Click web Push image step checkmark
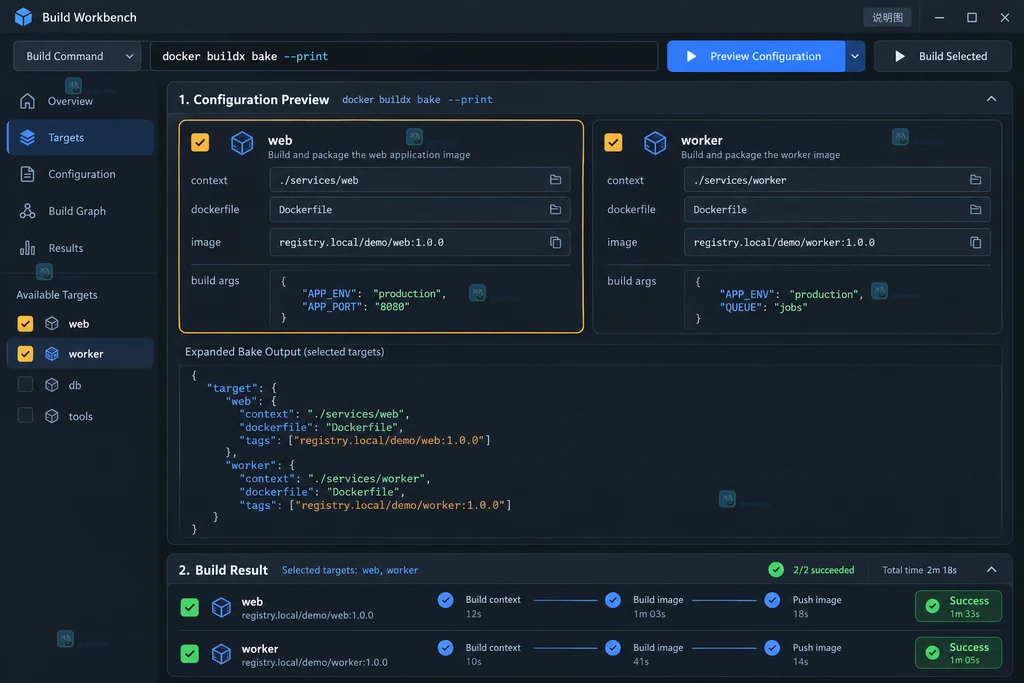1024x683 pixels. [x=772, y=600]
